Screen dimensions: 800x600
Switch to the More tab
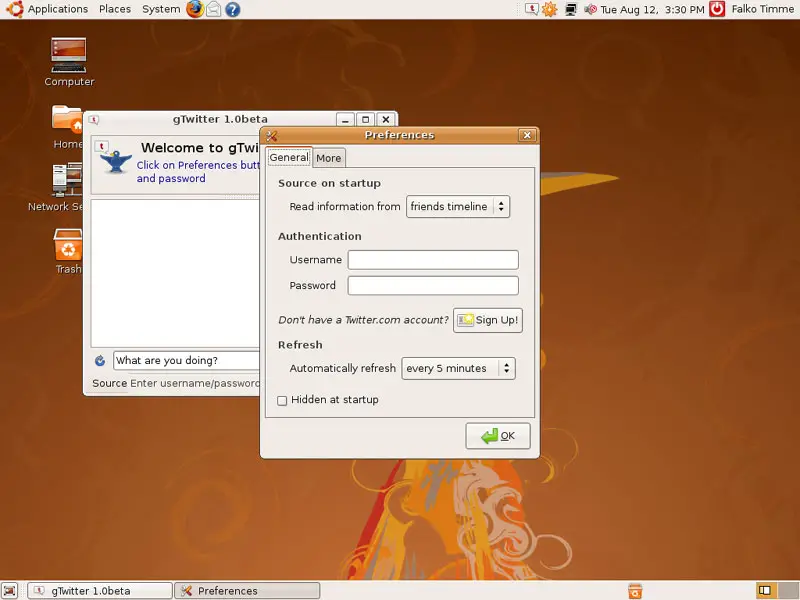tap(329, 158)
